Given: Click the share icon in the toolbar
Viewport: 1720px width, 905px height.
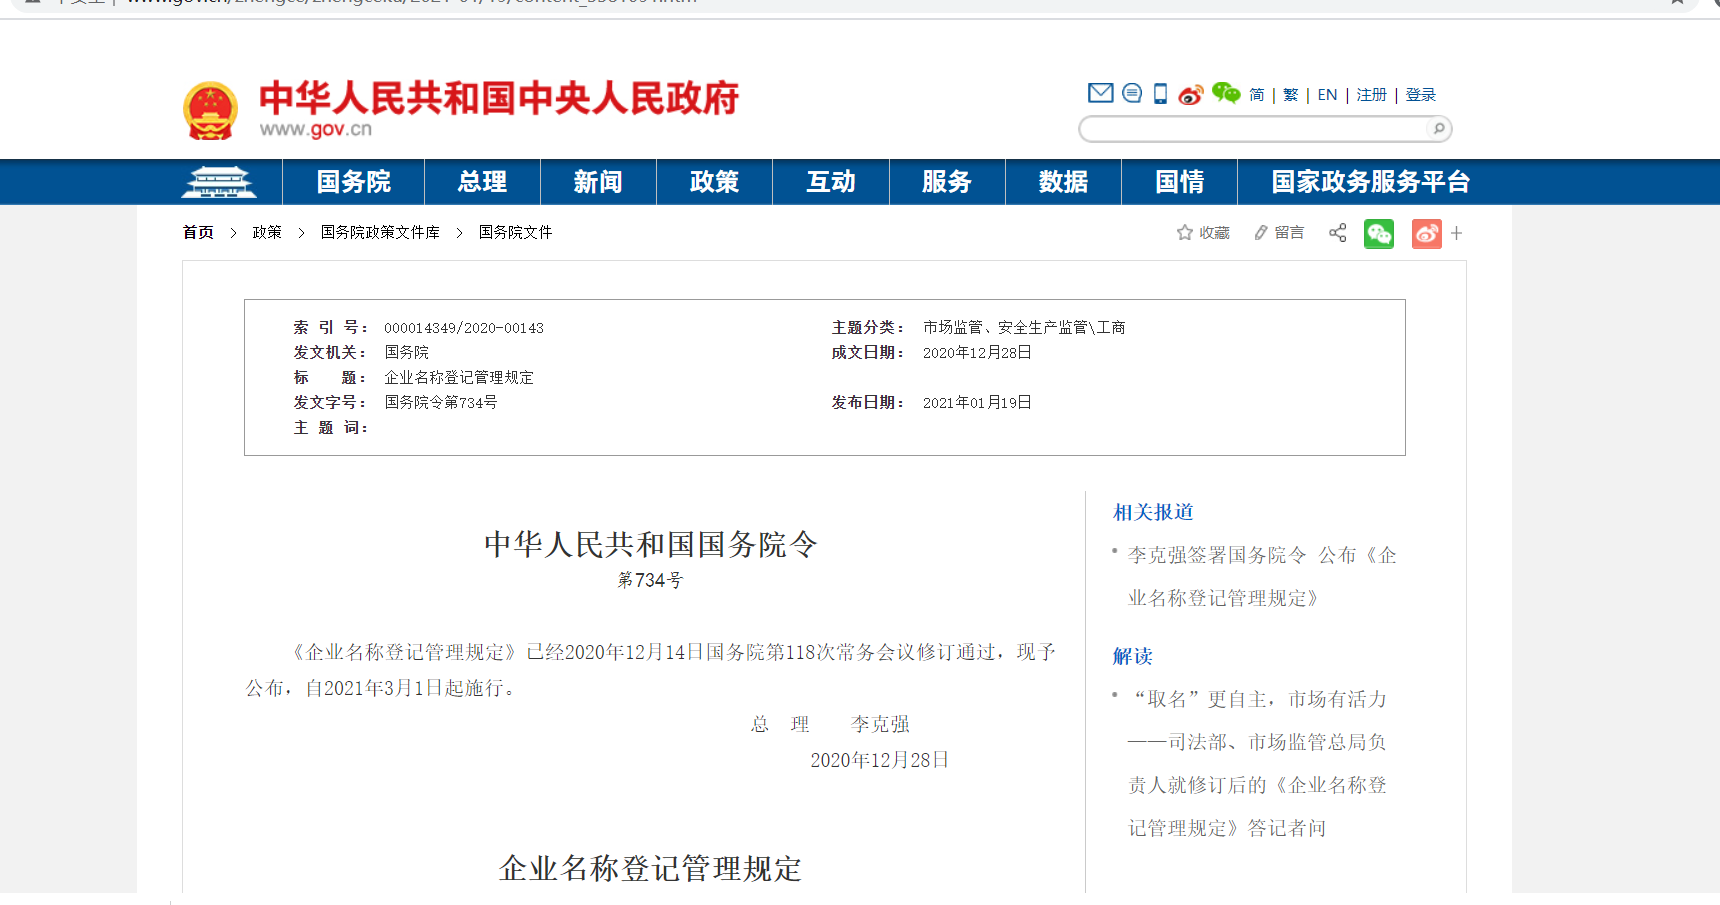Looking at the screenshot, I should (x=1337, y=233).
